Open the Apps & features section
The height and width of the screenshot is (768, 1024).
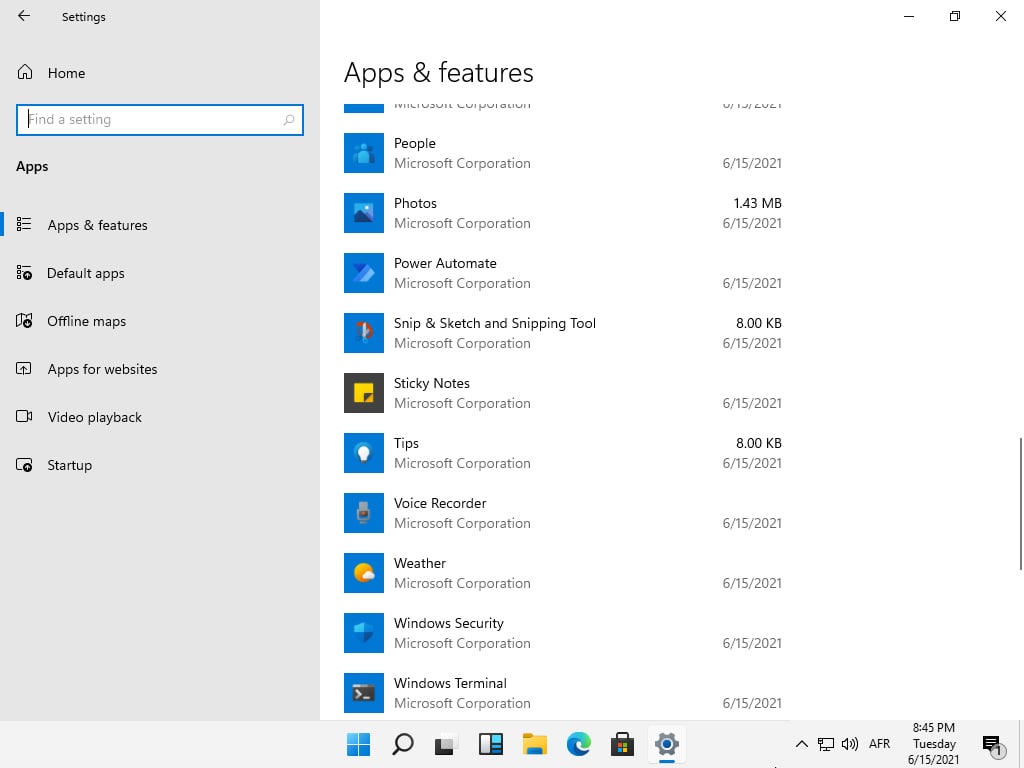[160, 225]
